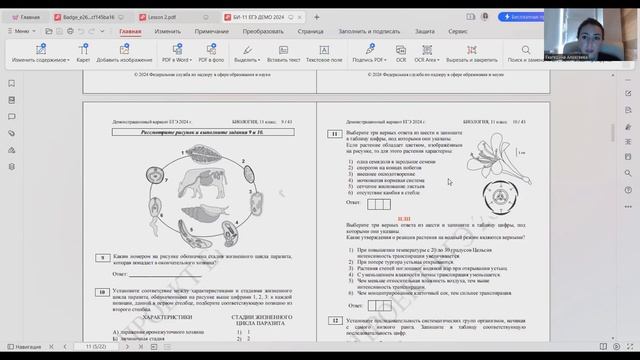640x360 pixels.
Task: Click the undo arrow
Action: 81,31
